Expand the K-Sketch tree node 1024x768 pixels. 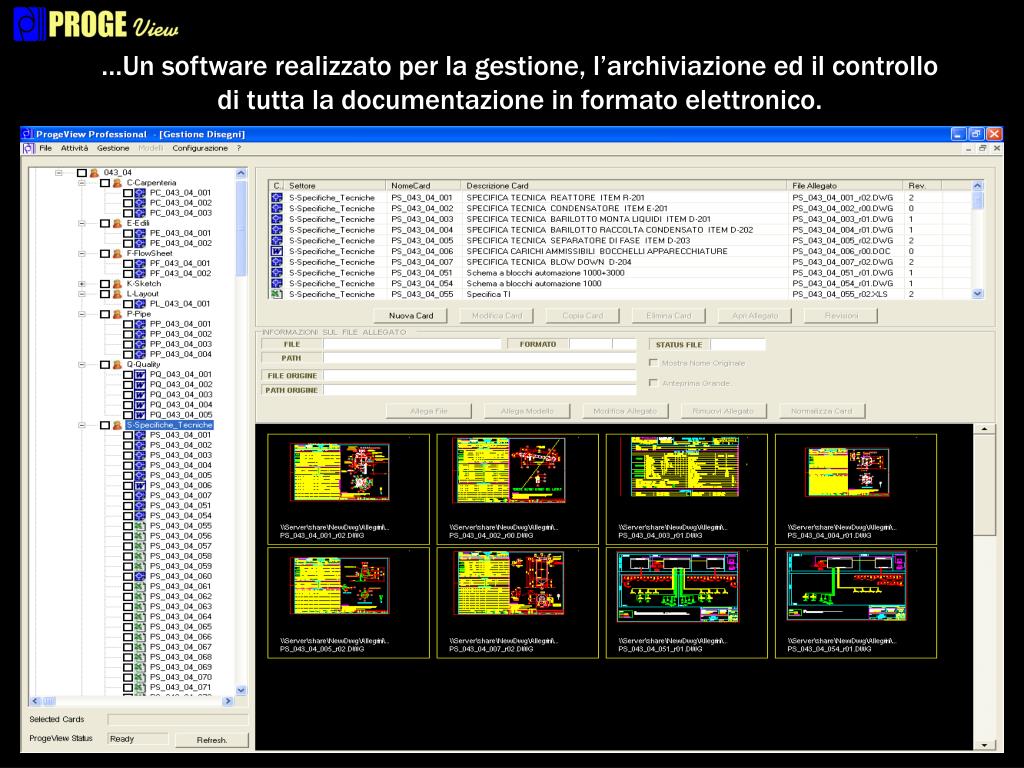pos(82,283)
